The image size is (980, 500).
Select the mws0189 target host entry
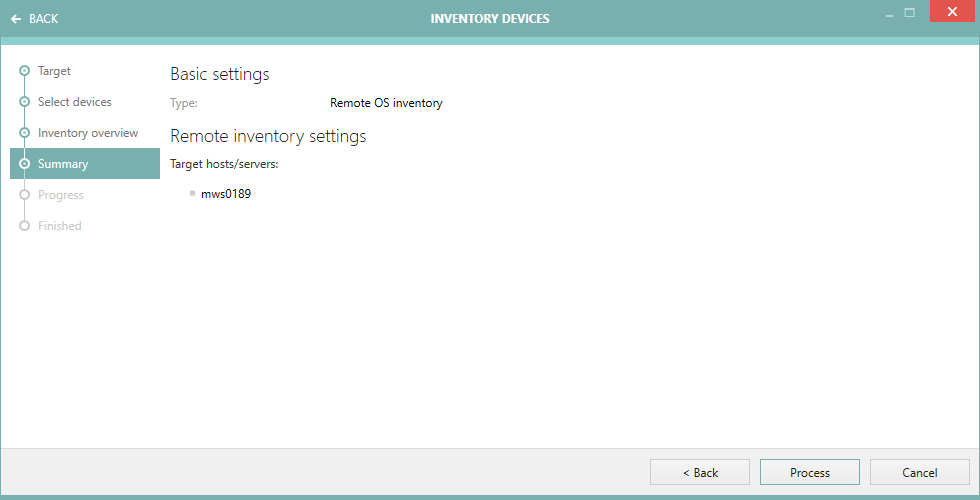click(226, 194)
